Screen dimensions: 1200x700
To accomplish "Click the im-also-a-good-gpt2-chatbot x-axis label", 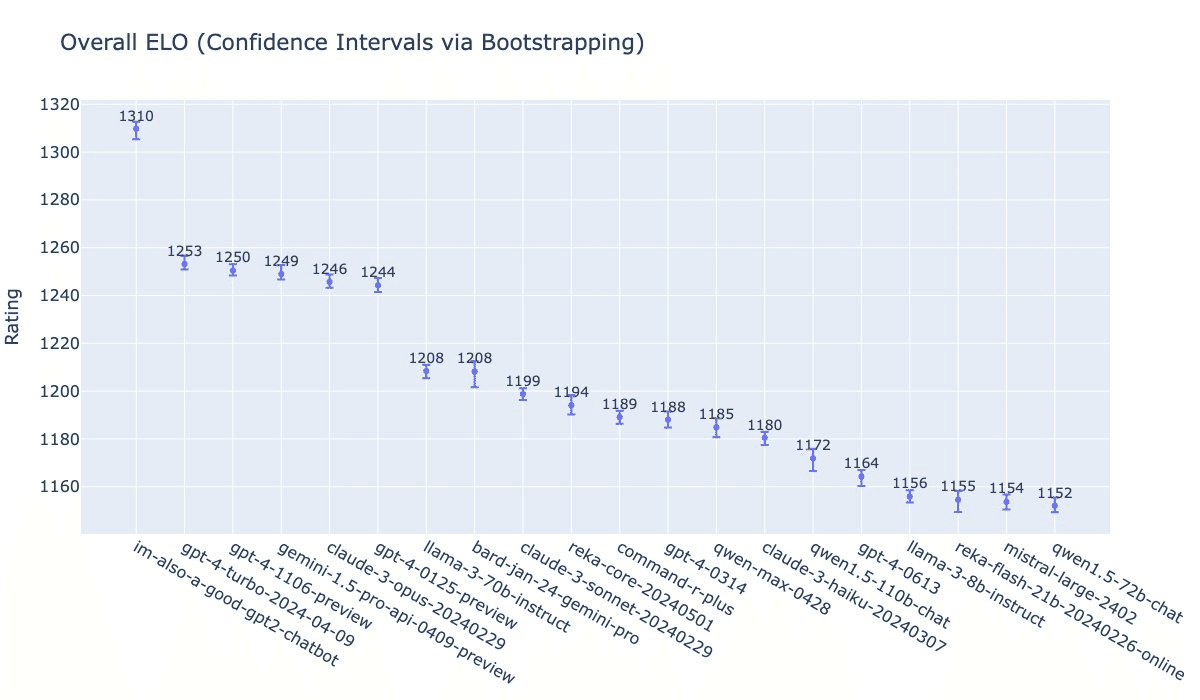I will point(236,604).
